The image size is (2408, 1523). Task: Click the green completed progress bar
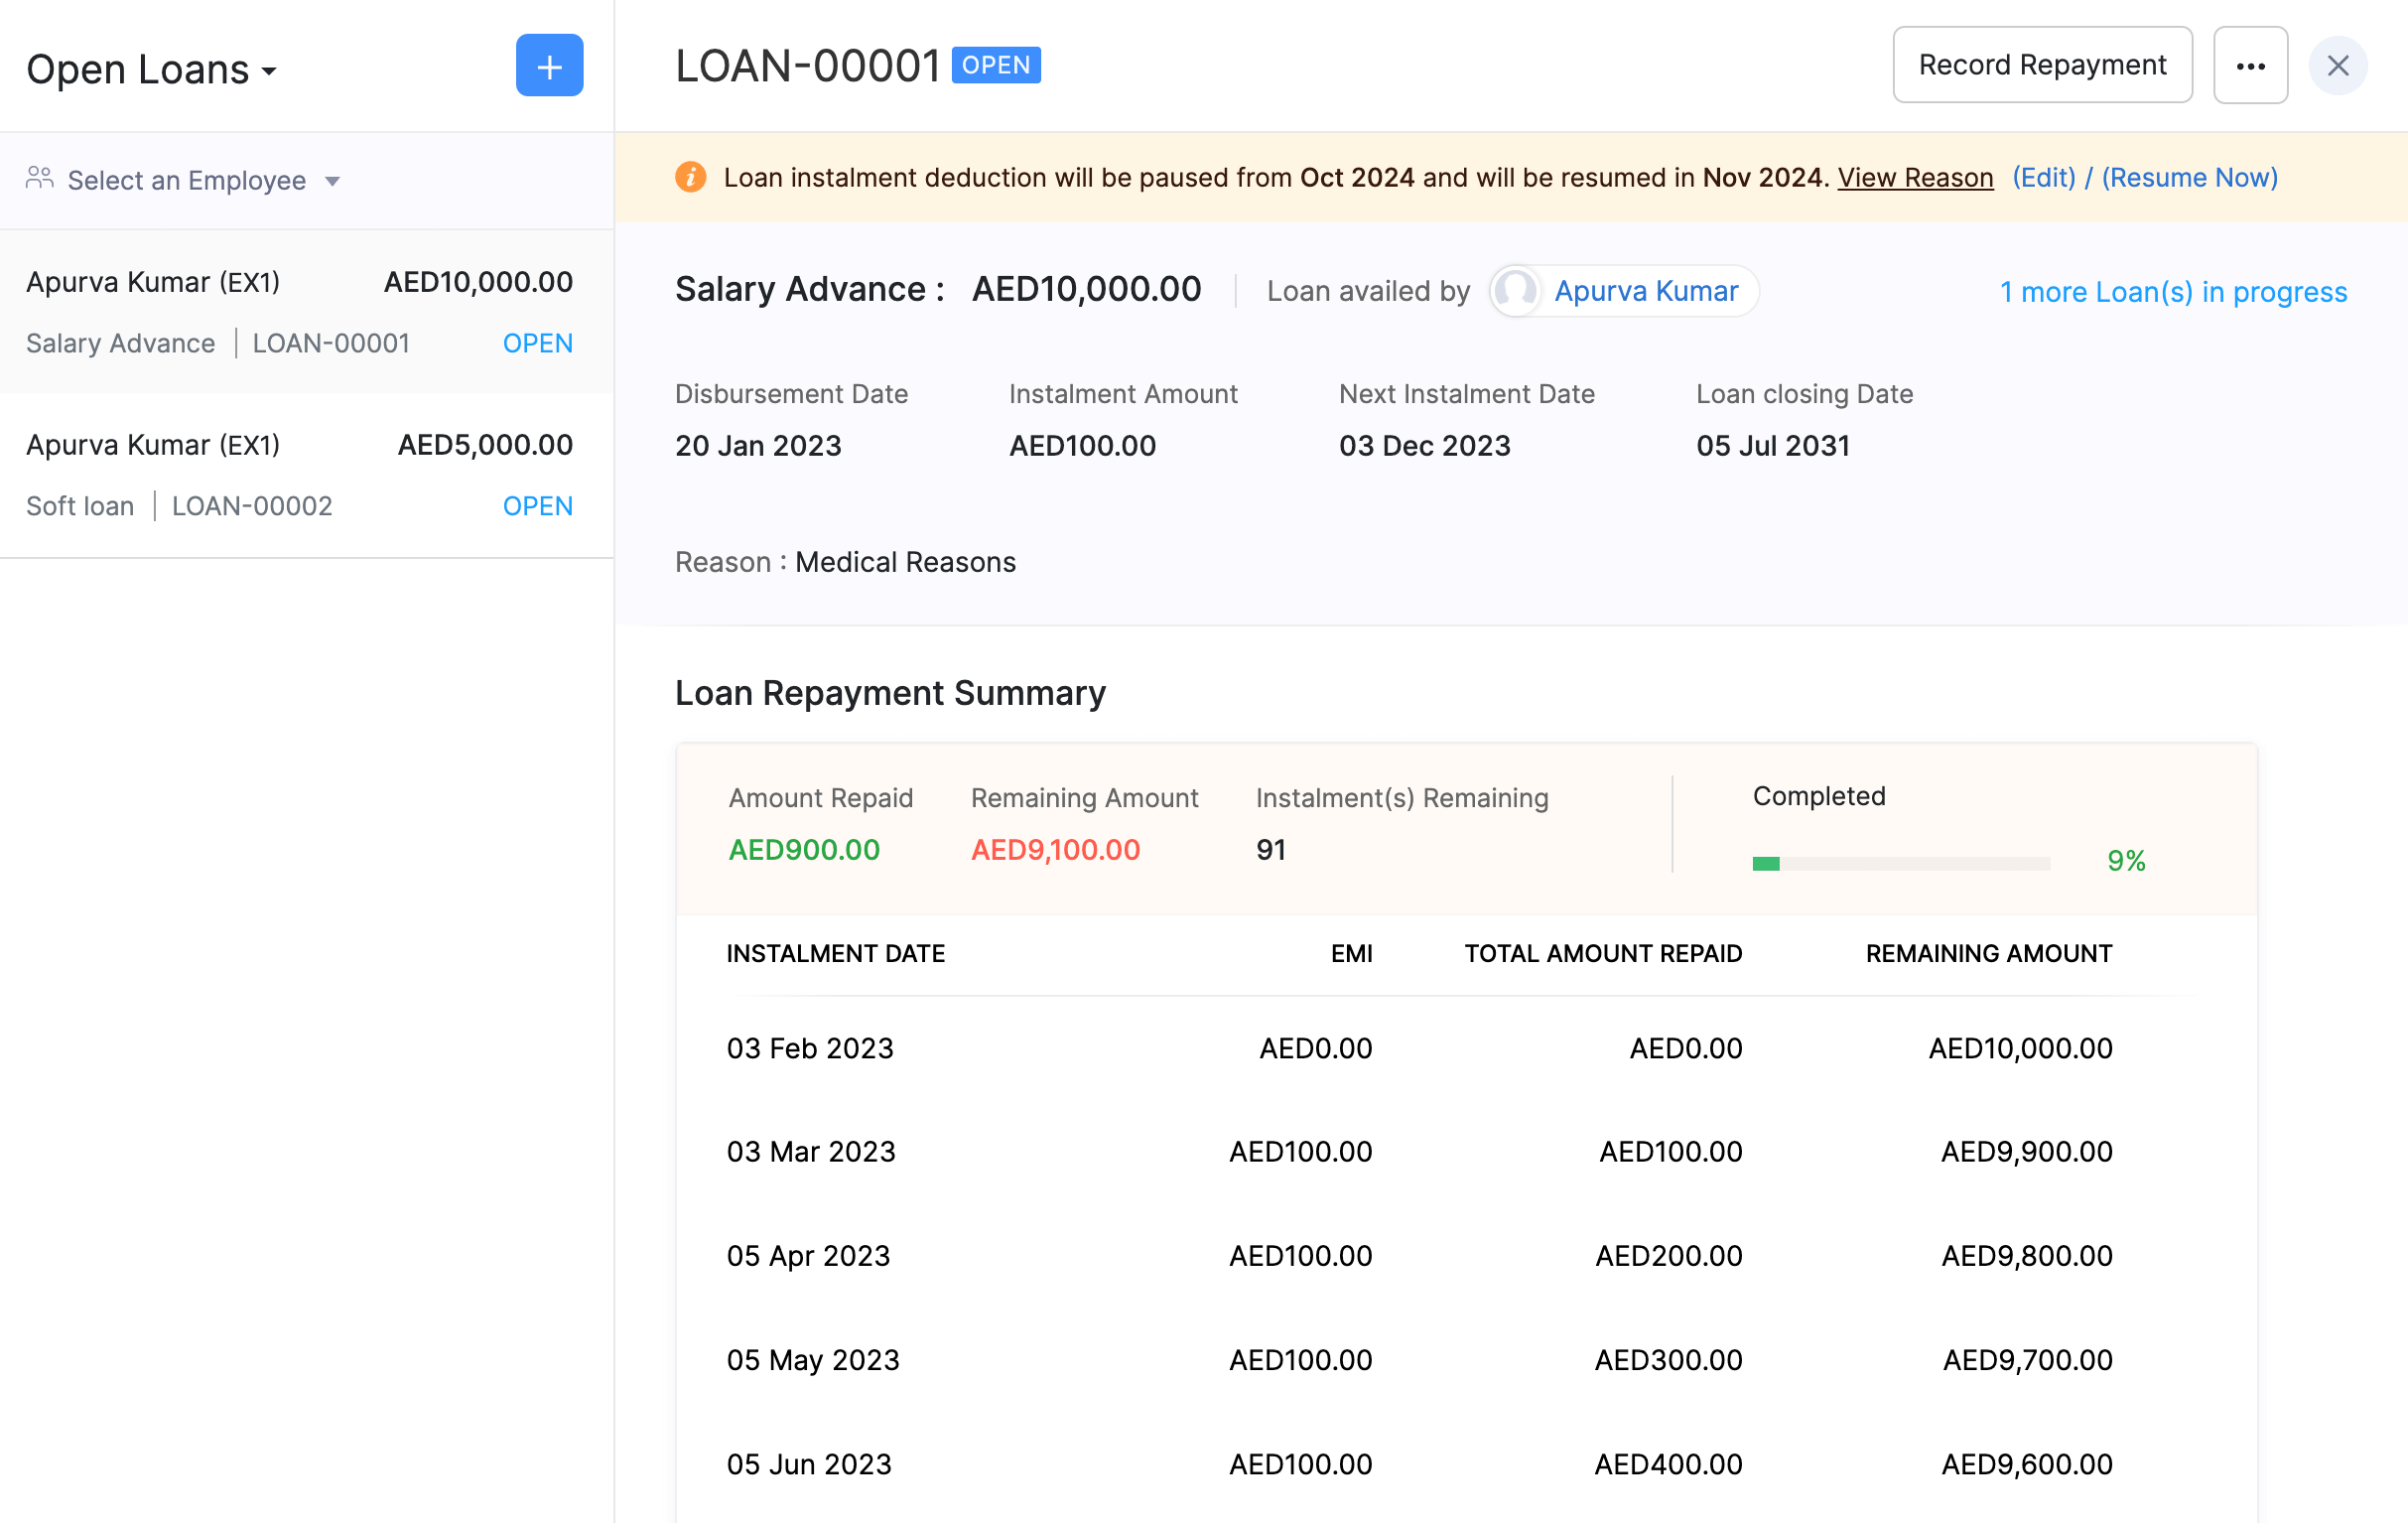pos(1766,862)
